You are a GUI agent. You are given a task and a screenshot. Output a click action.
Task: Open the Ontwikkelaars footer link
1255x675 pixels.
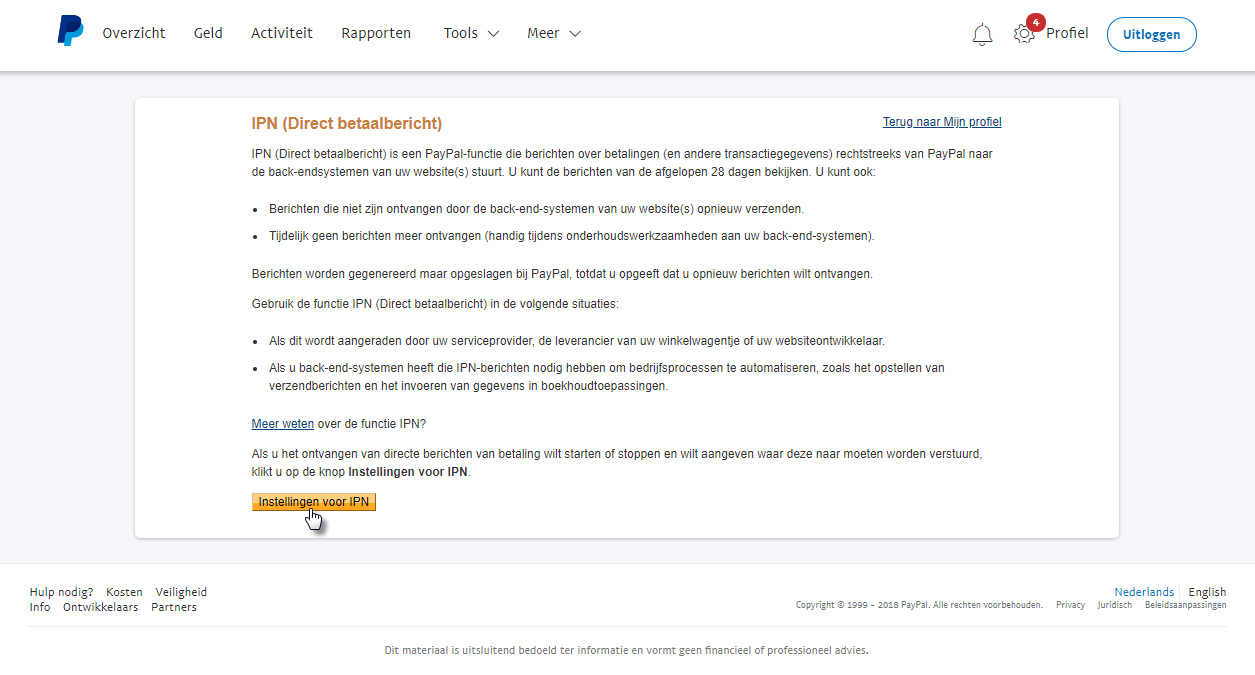coord(100,607)
